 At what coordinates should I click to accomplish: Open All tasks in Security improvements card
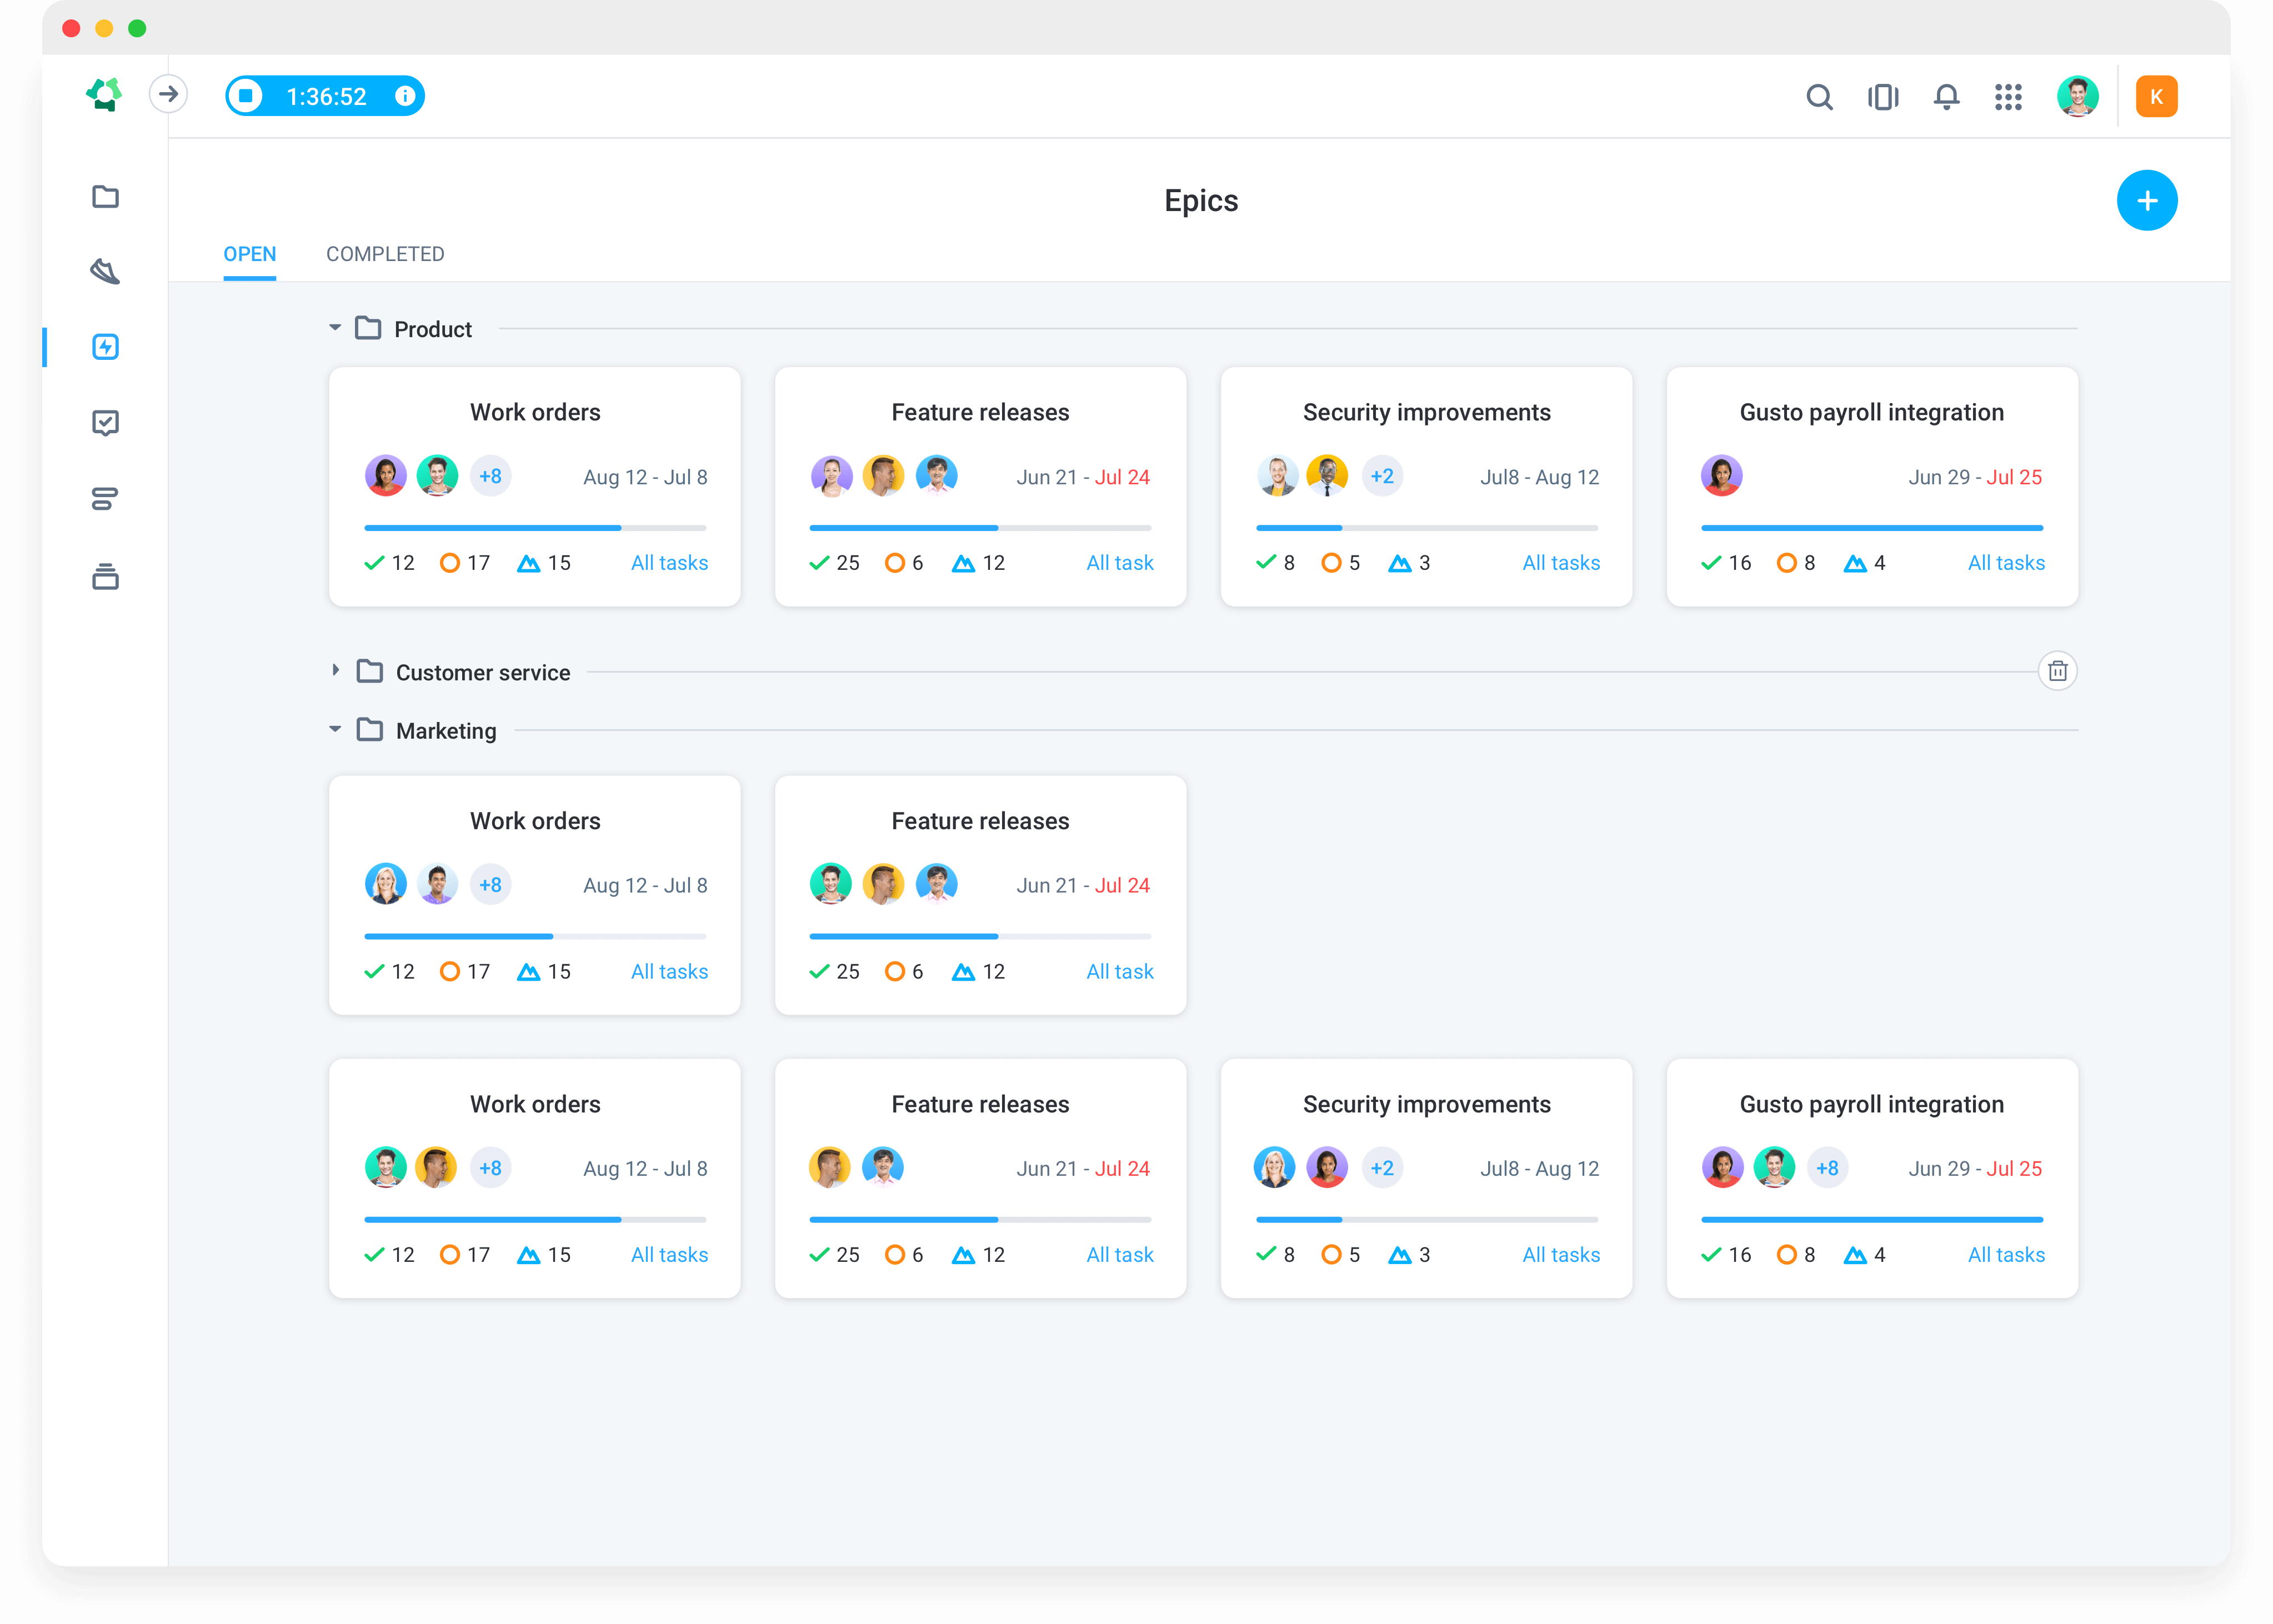(1561, 562)
